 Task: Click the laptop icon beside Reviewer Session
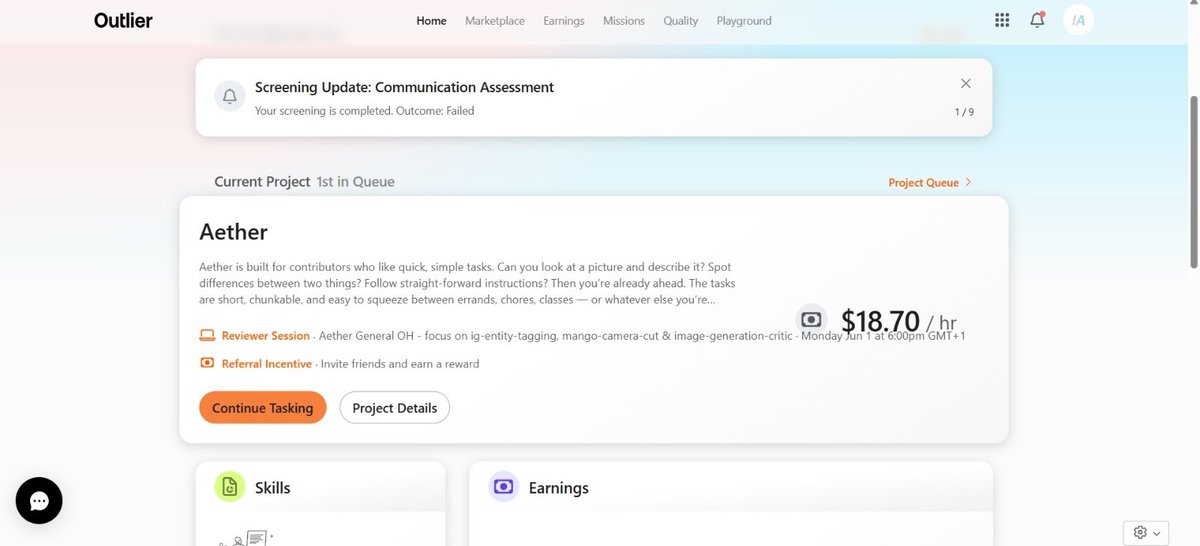(207, 336)
